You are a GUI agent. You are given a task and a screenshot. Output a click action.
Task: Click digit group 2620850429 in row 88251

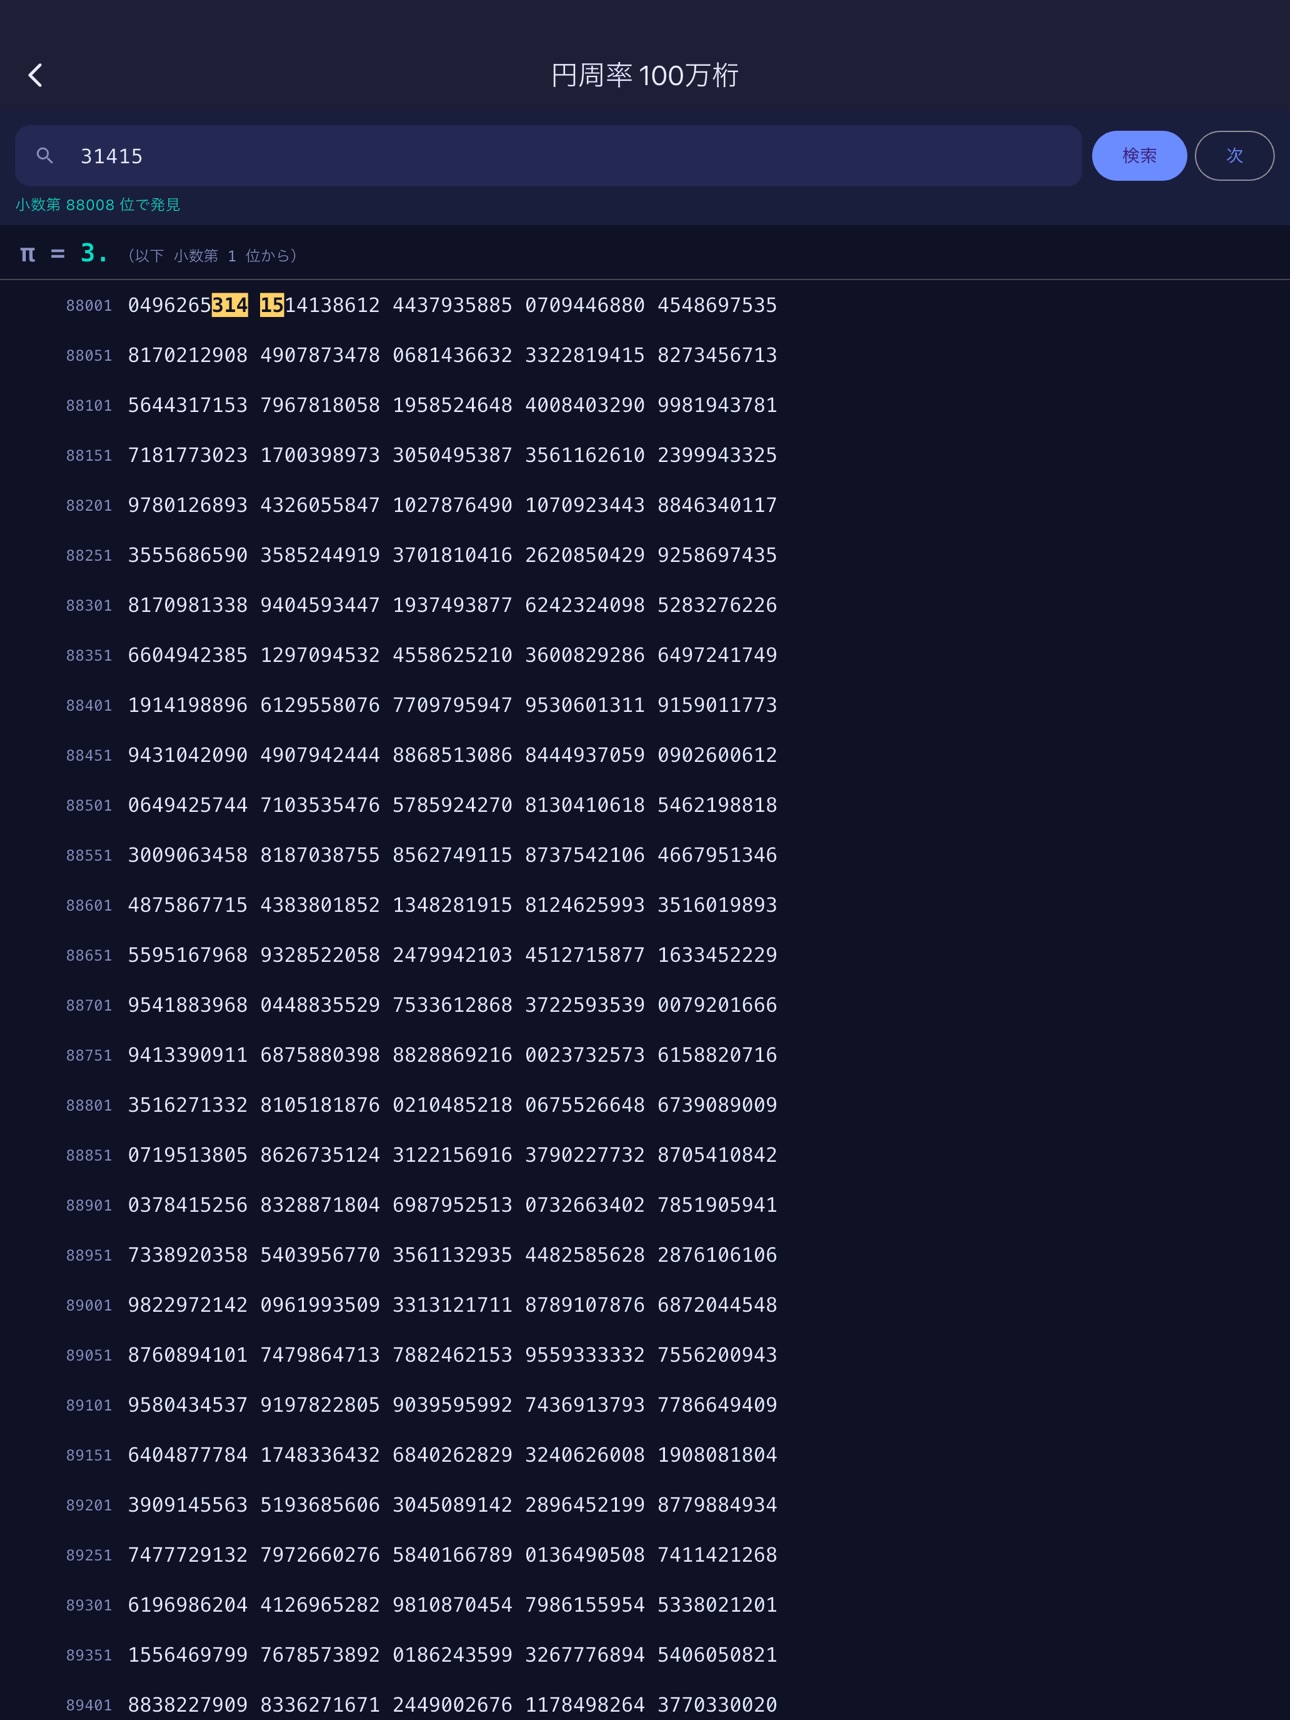tap(585, 555)
